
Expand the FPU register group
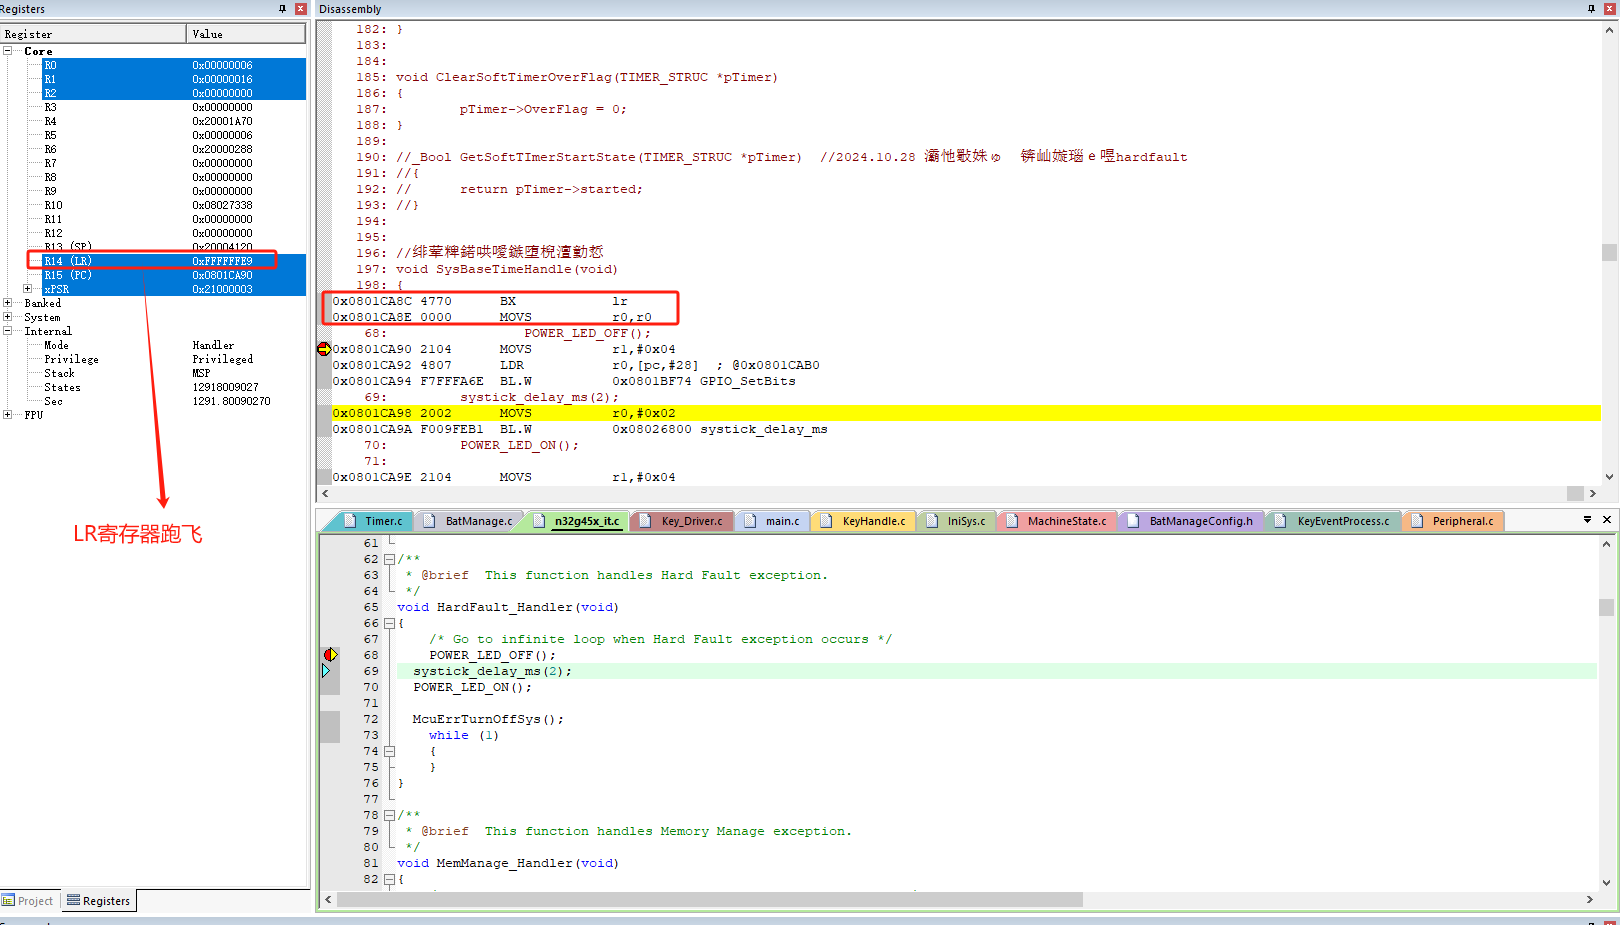[x=8, y=414]
